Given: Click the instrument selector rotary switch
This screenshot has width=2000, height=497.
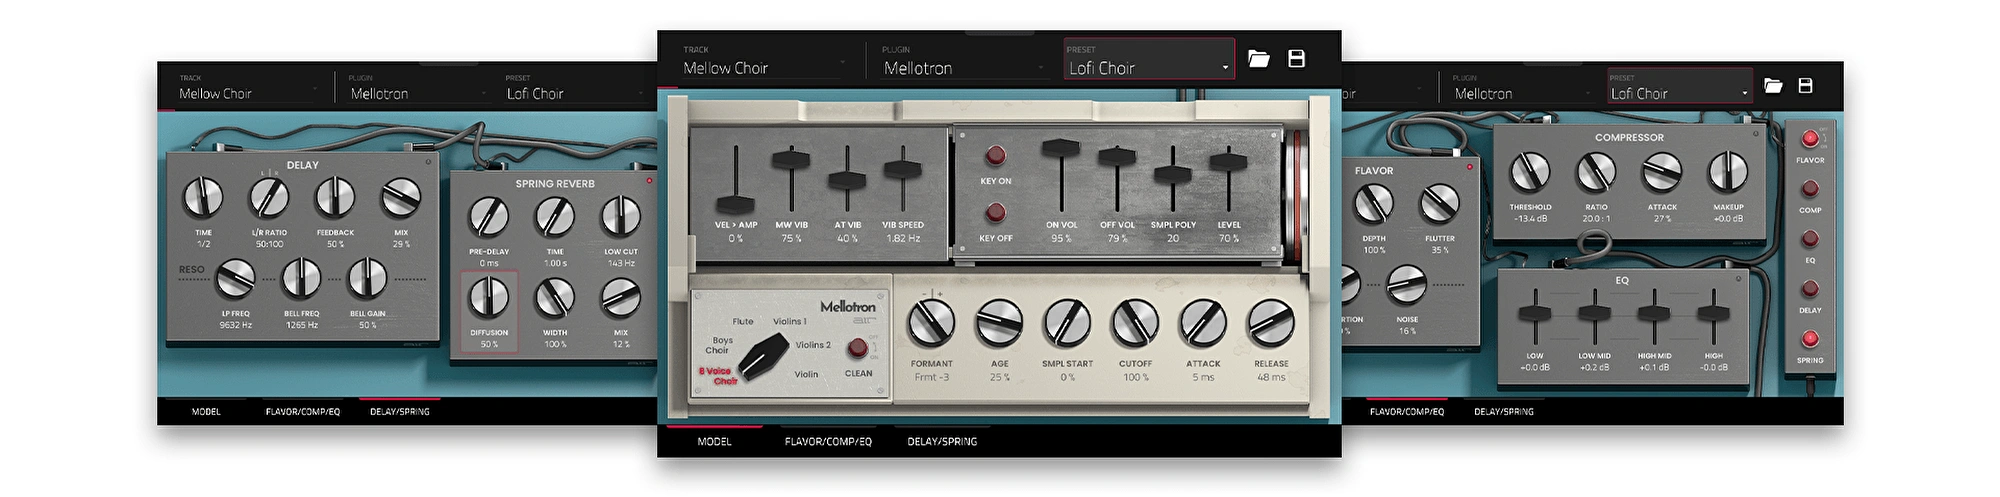Looking at the screenshot, I should point(765,357).
